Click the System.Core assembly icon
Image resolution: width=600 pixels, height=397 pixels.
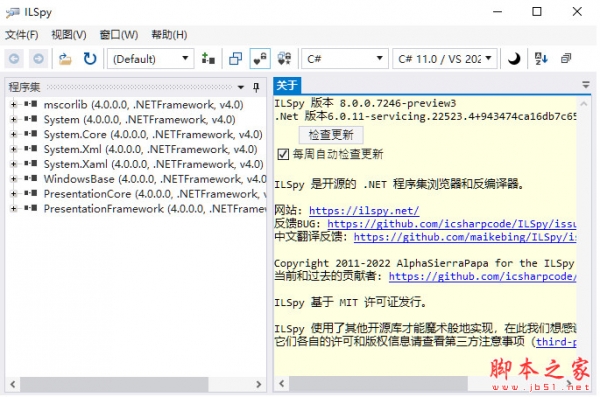pos(31,134)
